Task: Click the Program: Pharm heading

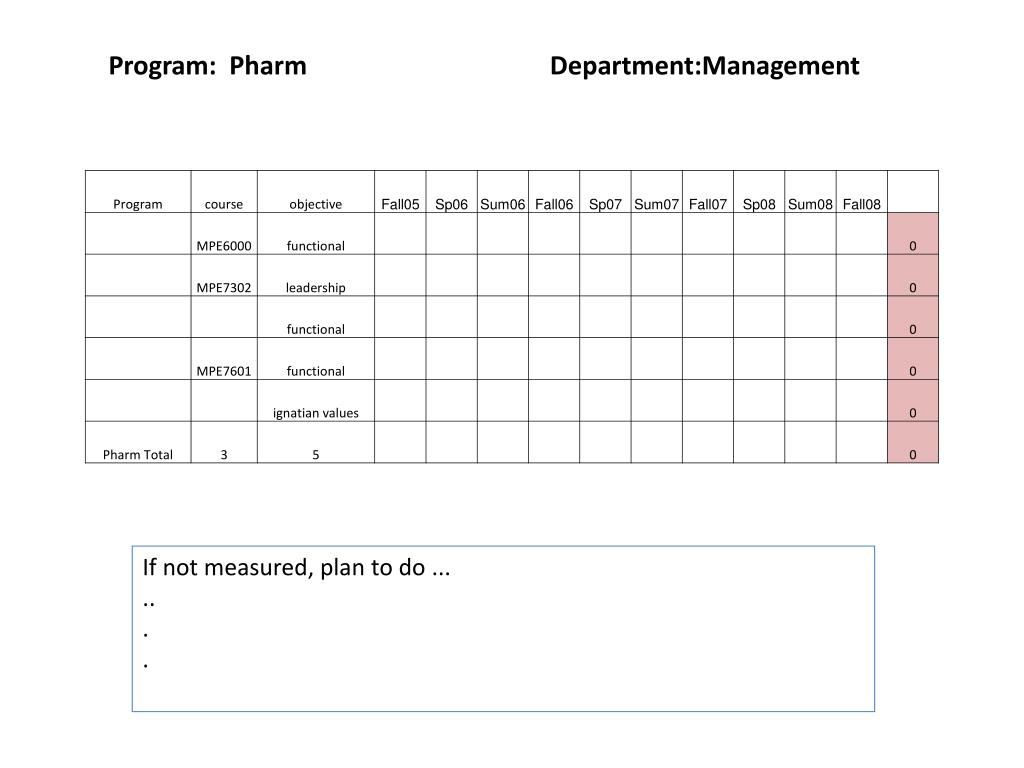Action: point(208,66)
